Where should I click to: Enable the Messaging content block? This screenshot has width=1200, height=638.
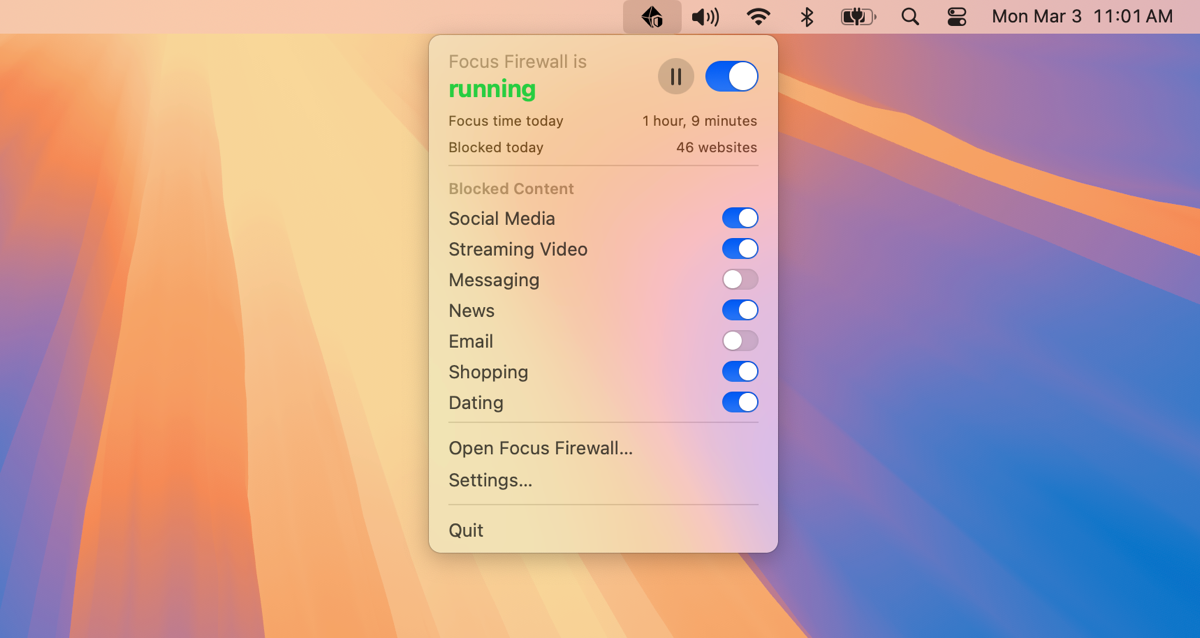click(739, 280)
